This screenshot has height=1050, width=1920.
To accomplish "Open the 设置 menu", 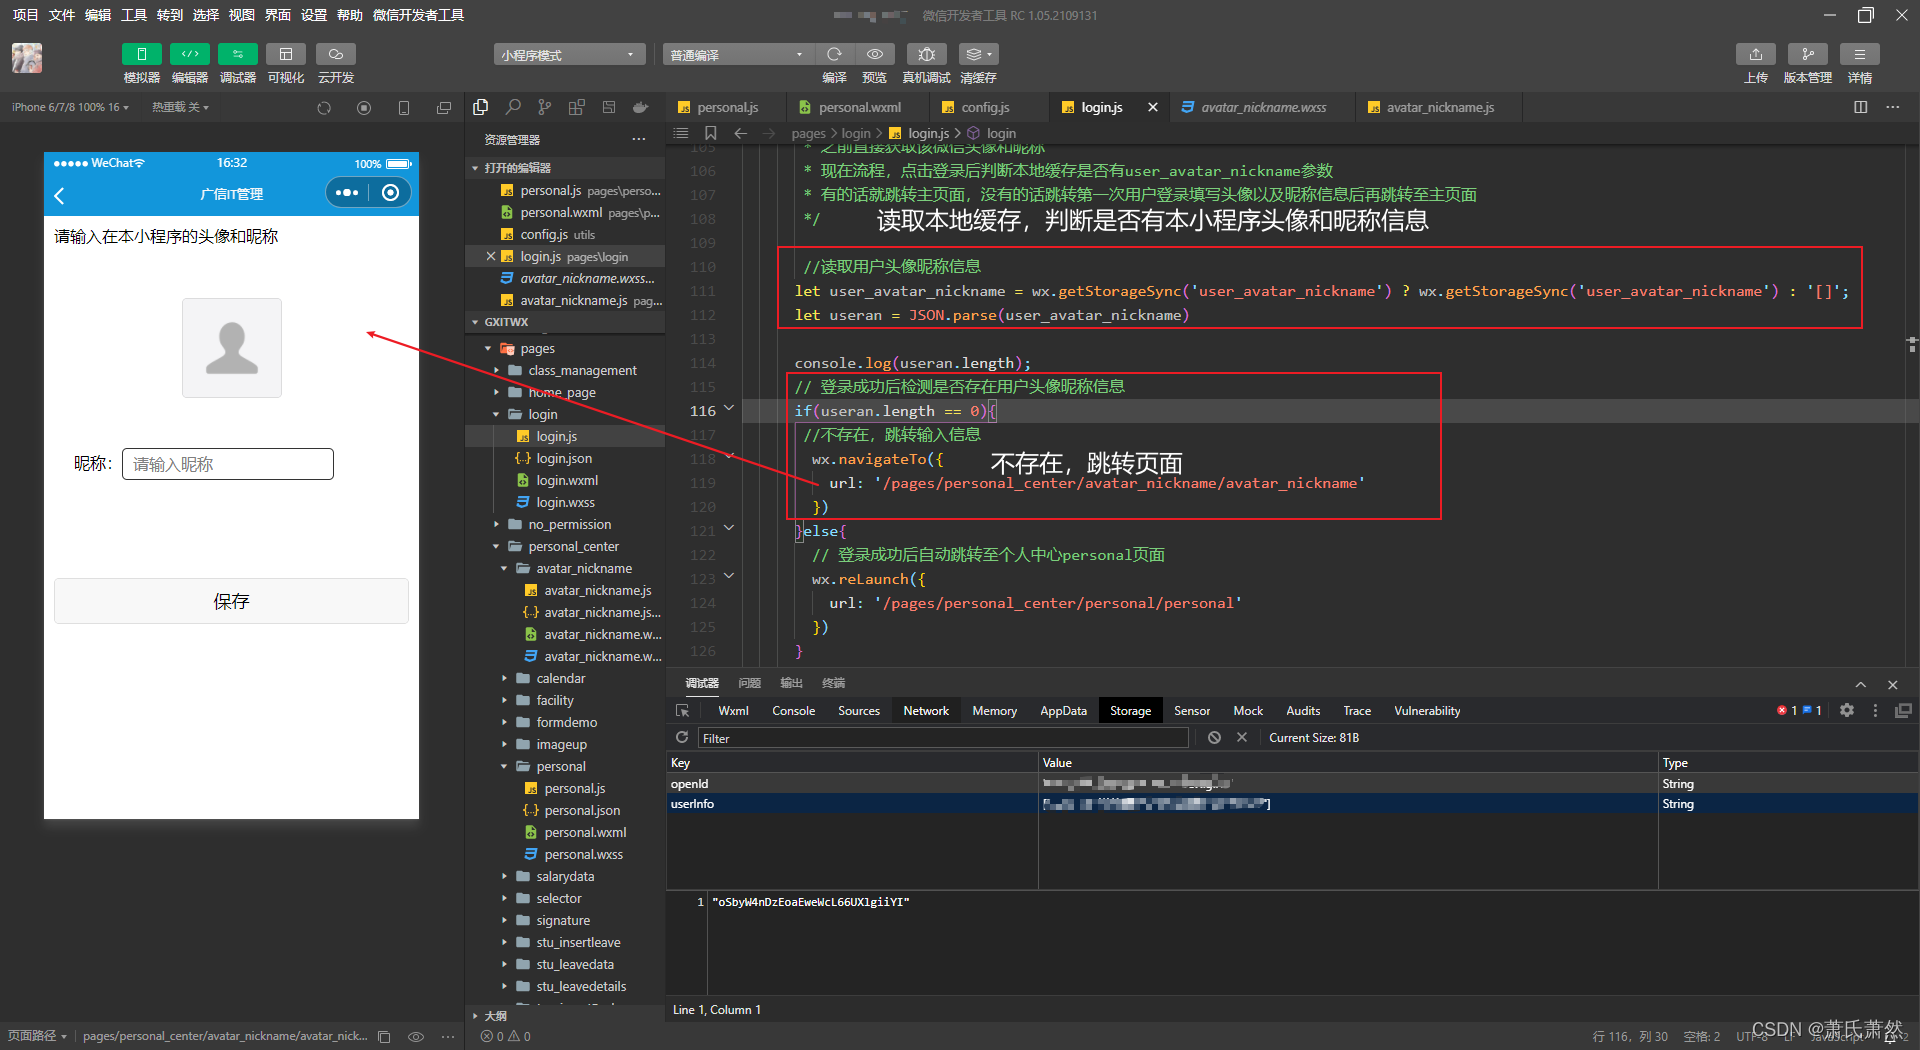I will (314, 15).
